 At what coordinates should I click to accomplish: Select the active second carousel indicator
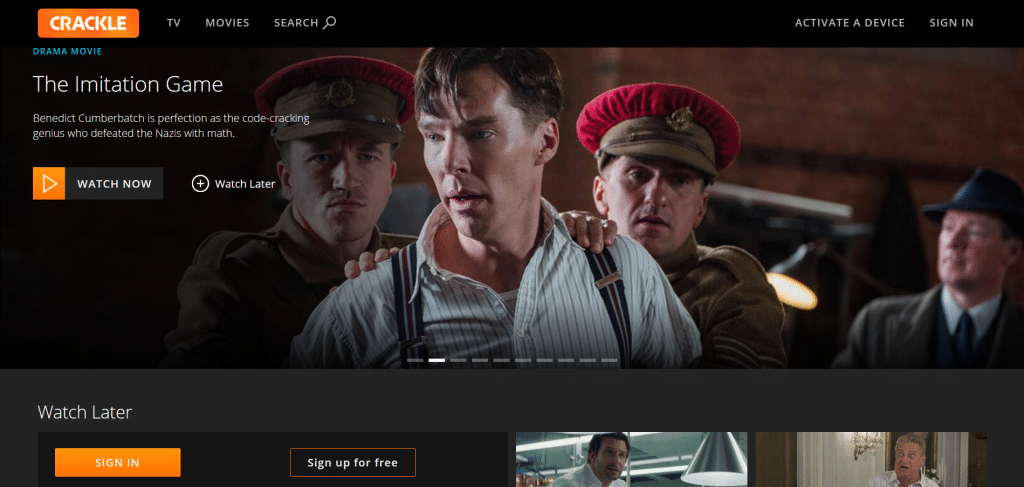tap(437, 360)
